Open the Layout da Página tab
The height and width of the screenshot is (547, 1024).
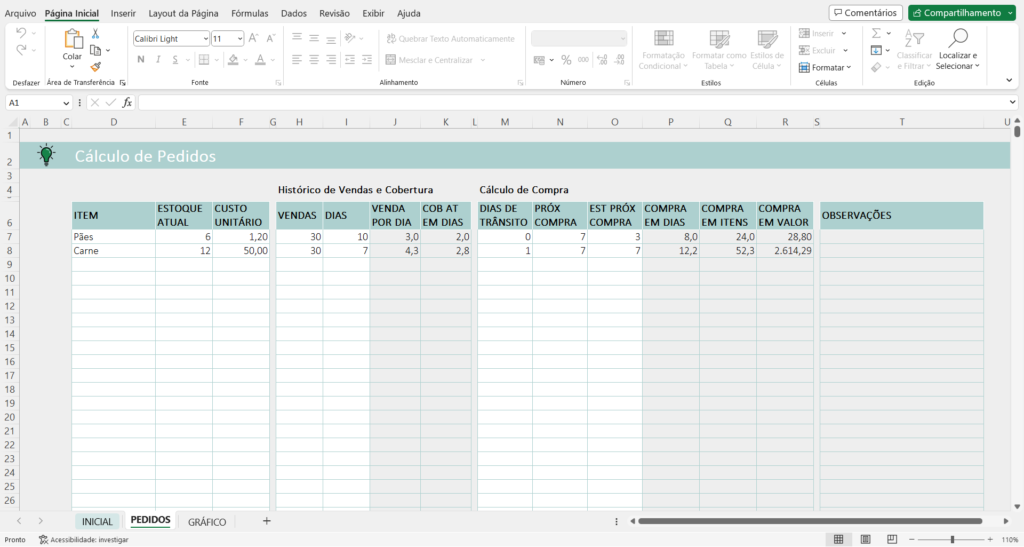184,13
